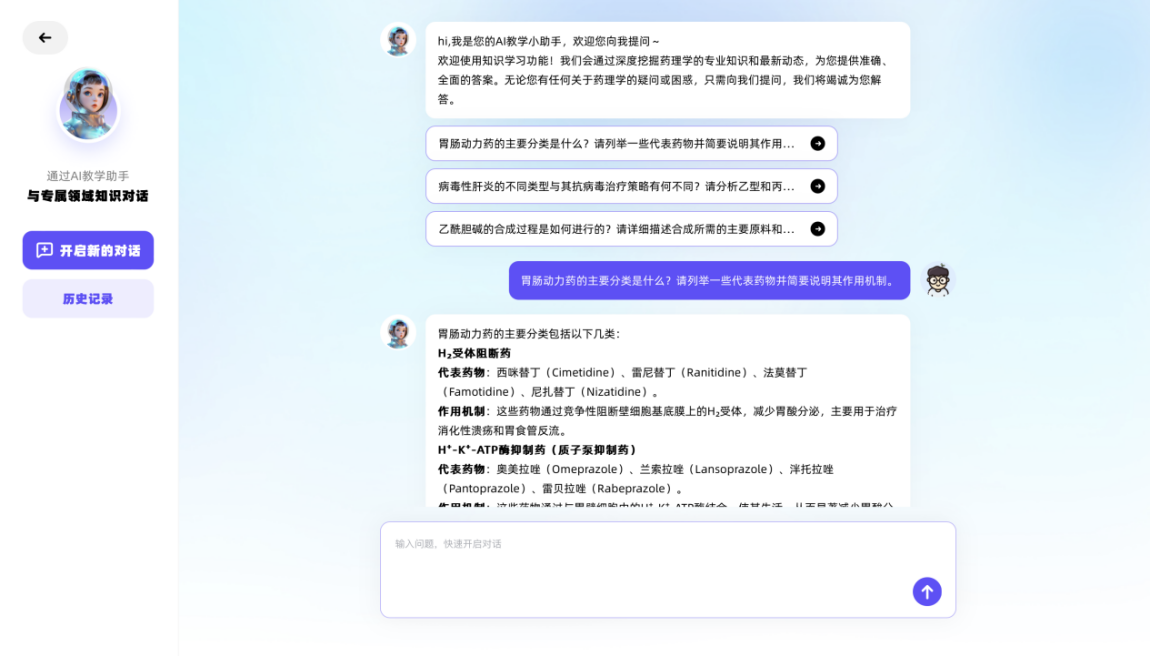This screenshot has width=1150, height=656.
Task: Click the user avatar with glasses
Action: (x=937, y=280)
